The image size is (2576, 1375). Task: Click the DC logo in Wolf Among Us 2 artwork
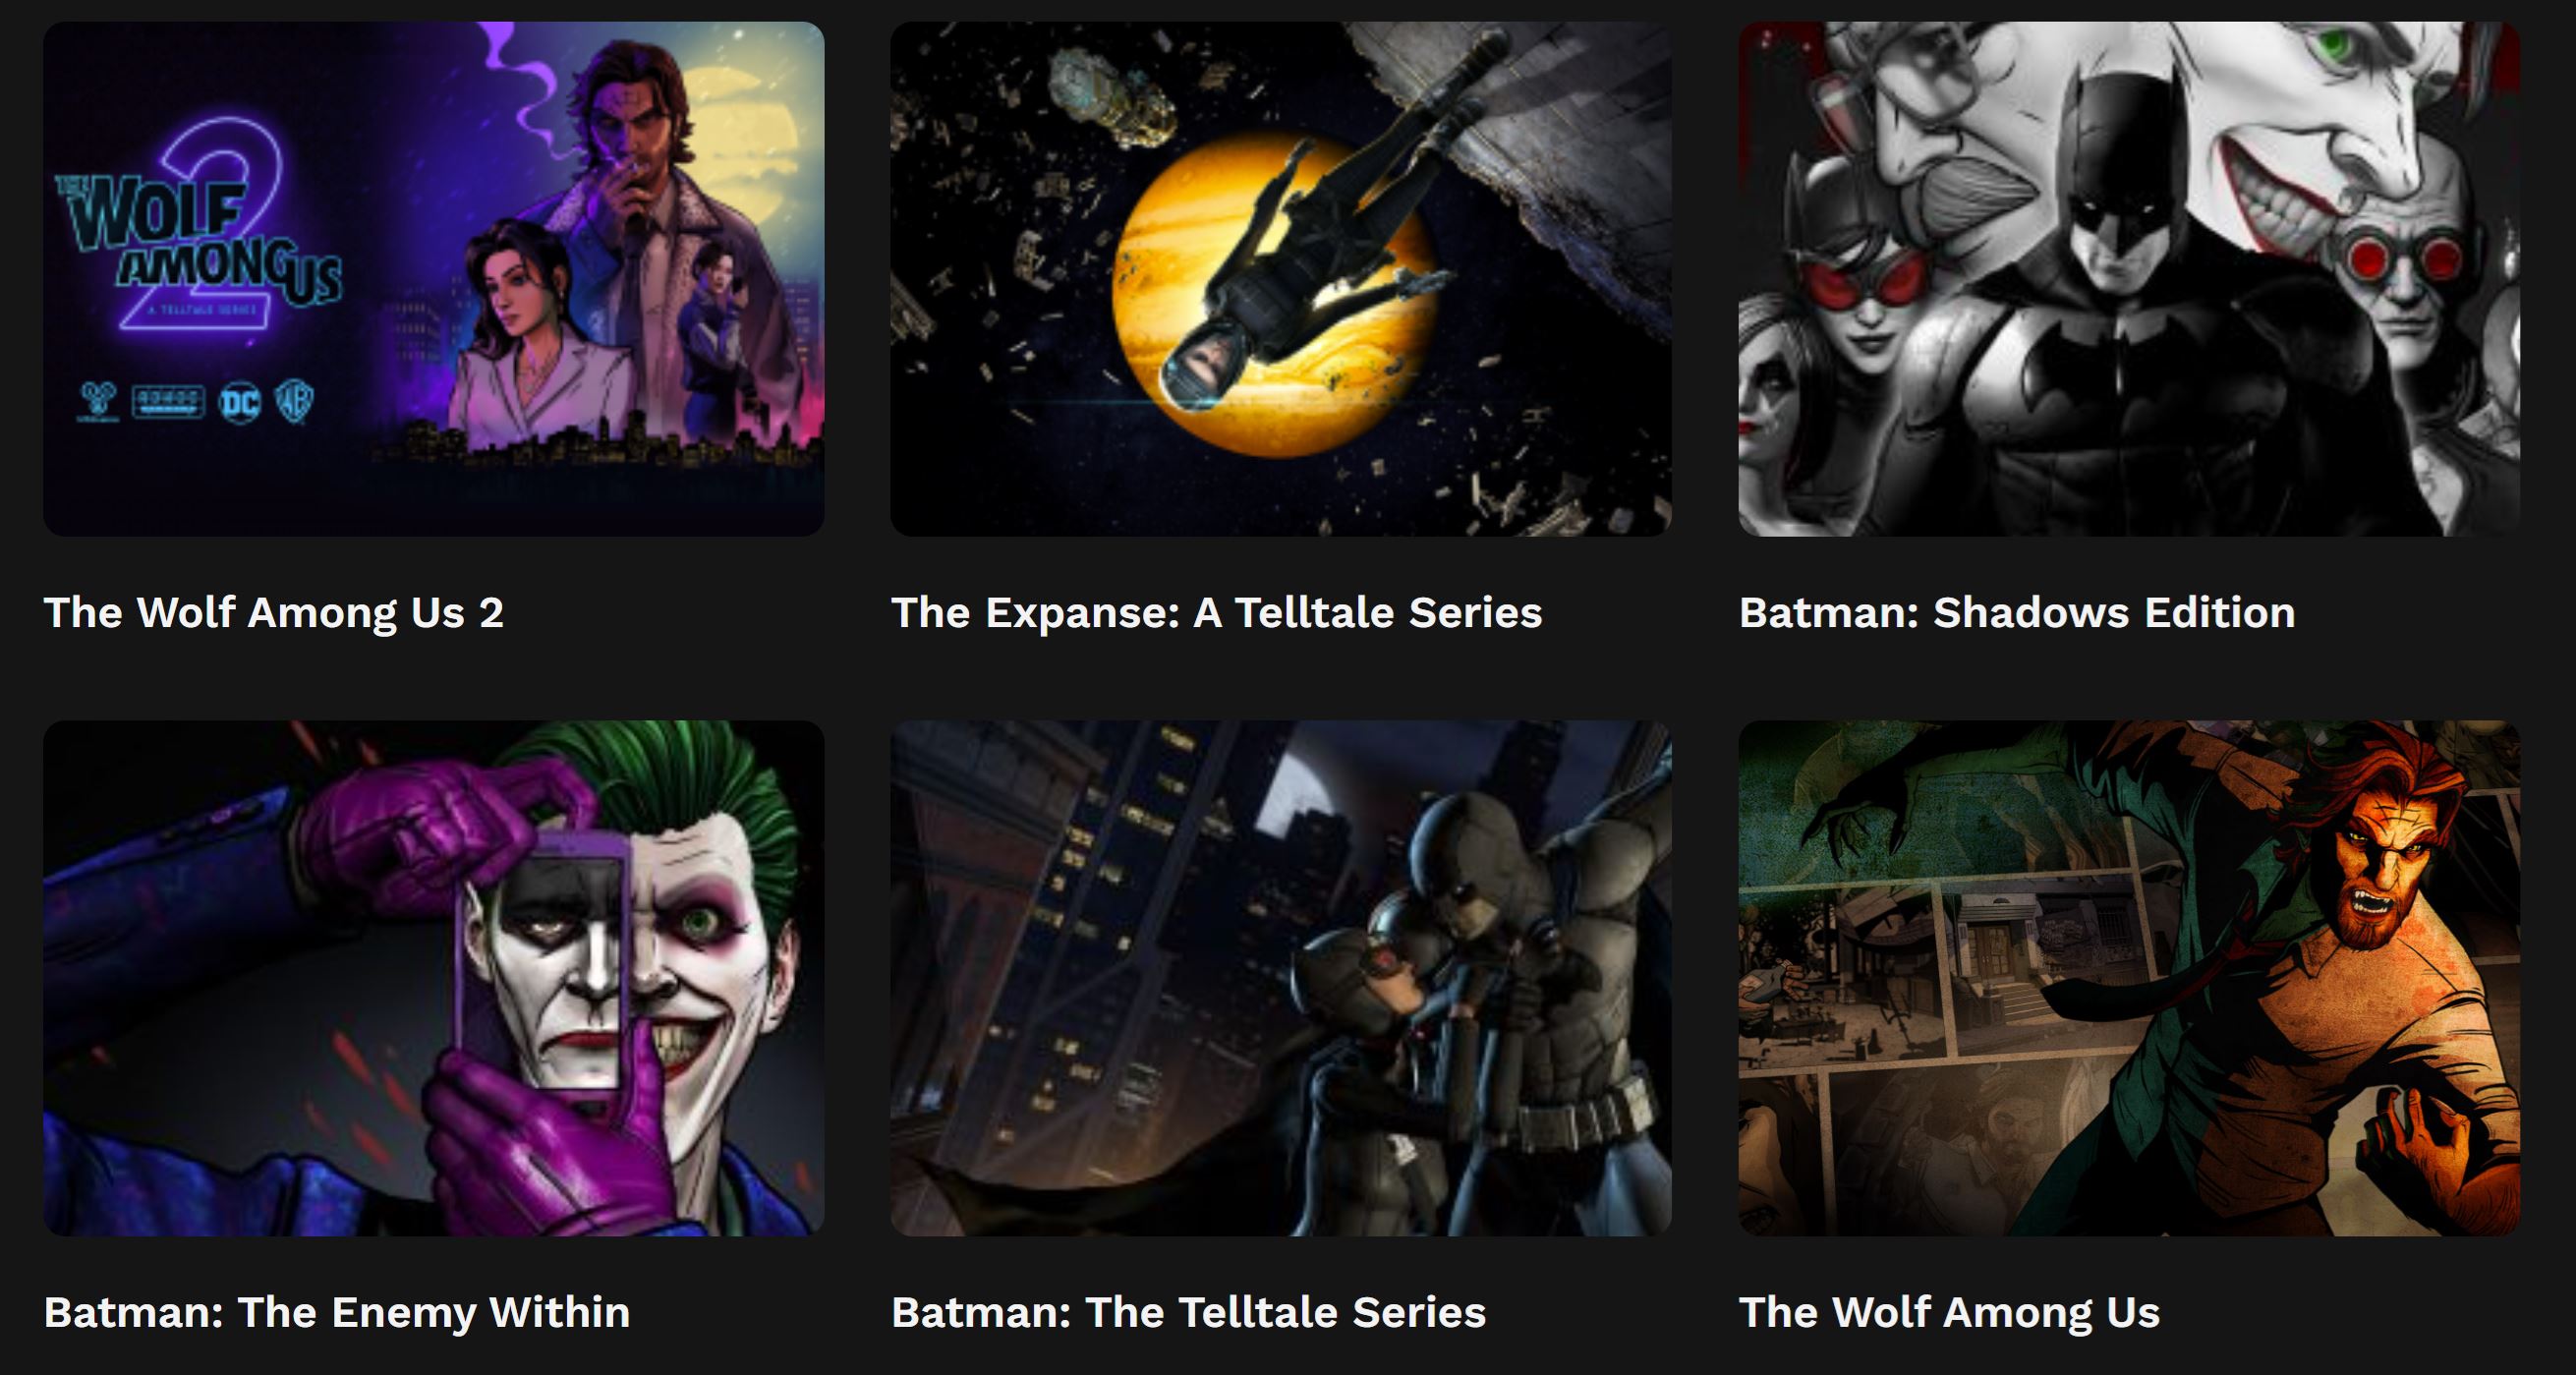(x=239, y=402)
